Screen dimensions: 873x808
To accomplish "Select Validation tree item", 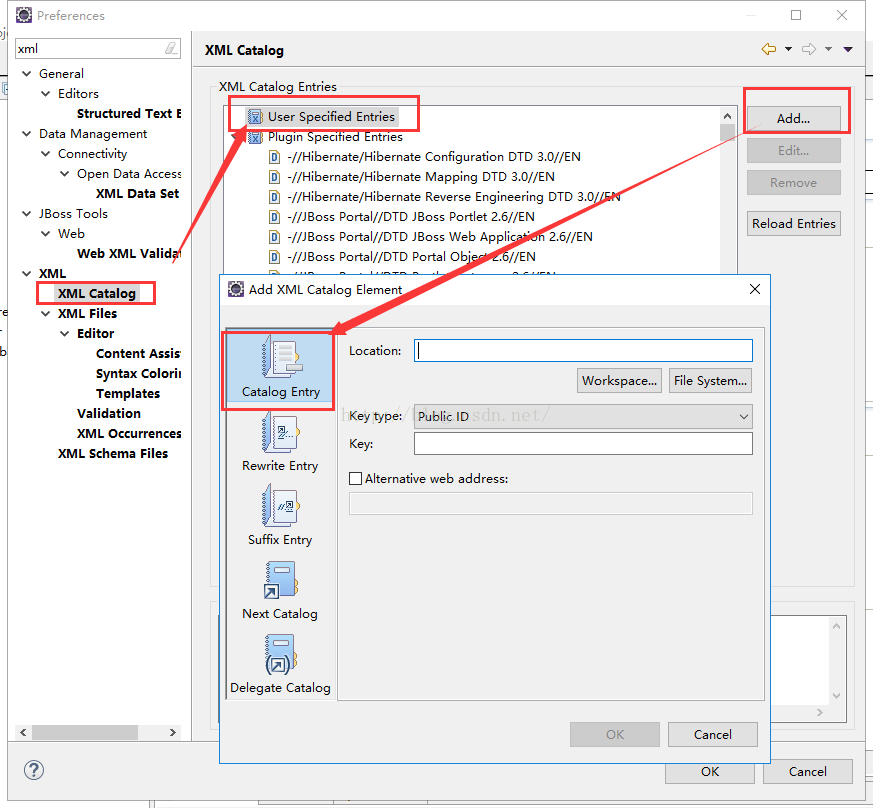I will pyautogui.click(x=109, y=414).
